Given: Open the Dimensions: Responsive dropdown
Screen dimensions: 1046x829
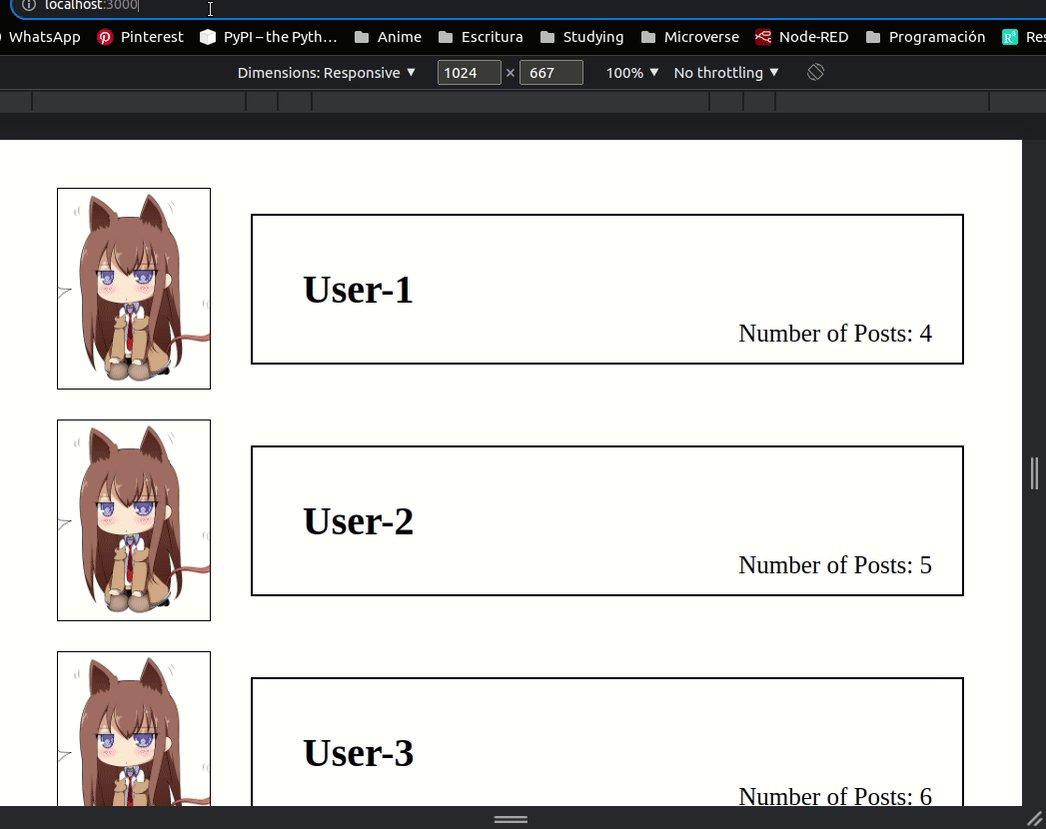Looking at the screenshot, I should [326, 73].
